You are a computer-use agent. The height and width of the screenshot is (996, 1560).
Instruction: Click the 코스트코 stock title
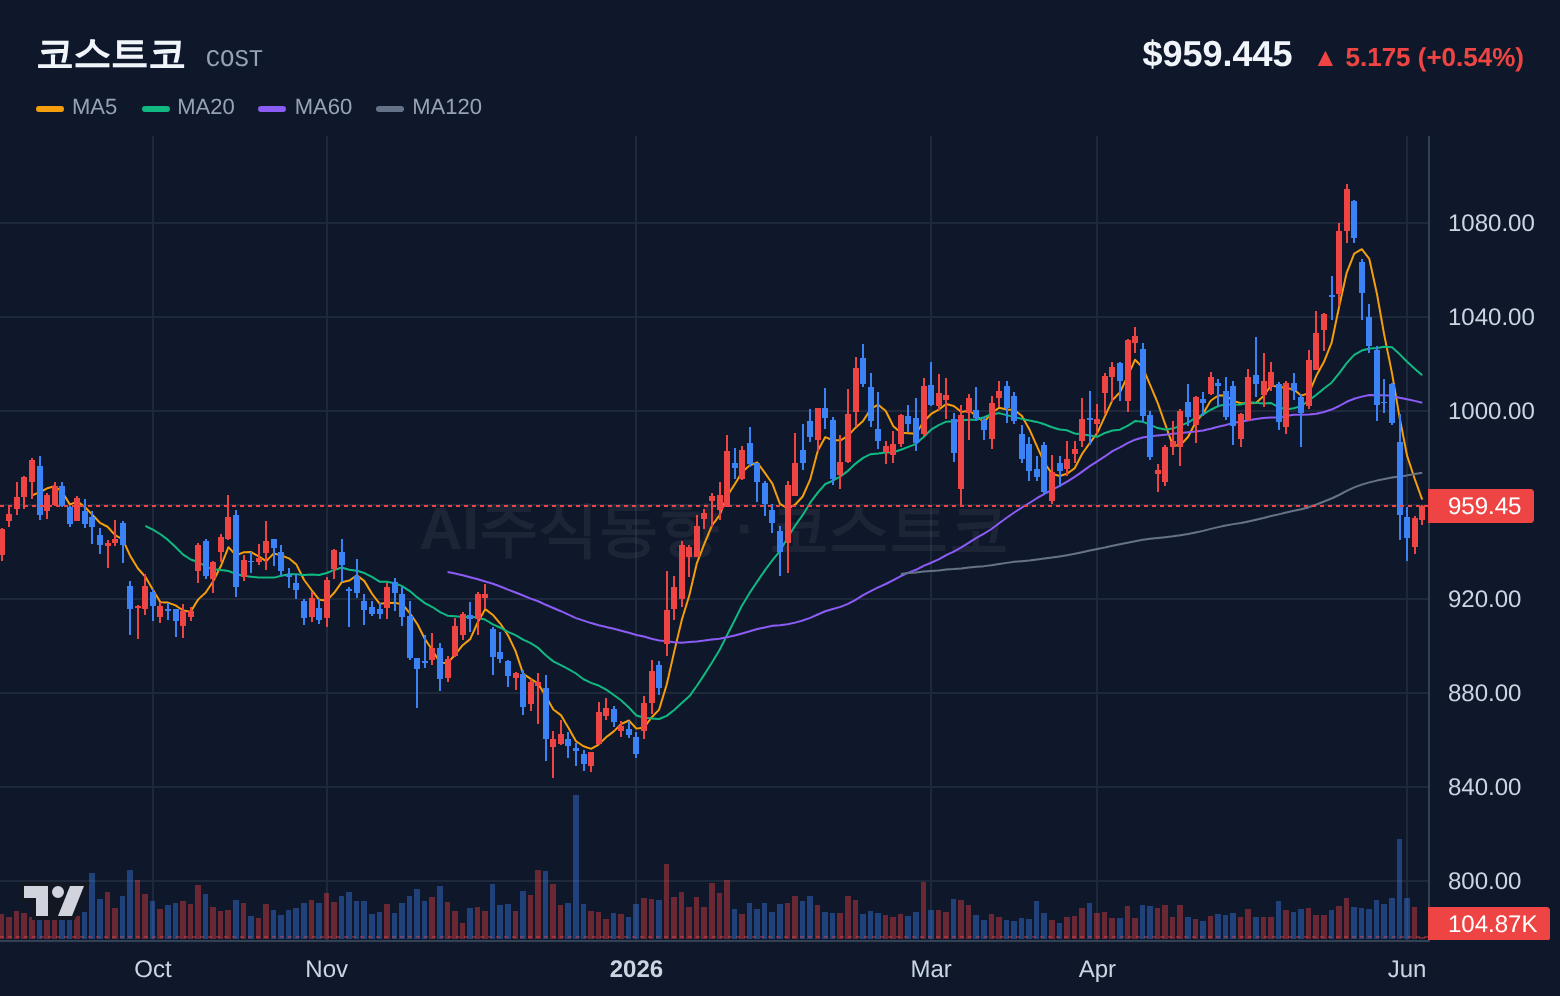111,54
